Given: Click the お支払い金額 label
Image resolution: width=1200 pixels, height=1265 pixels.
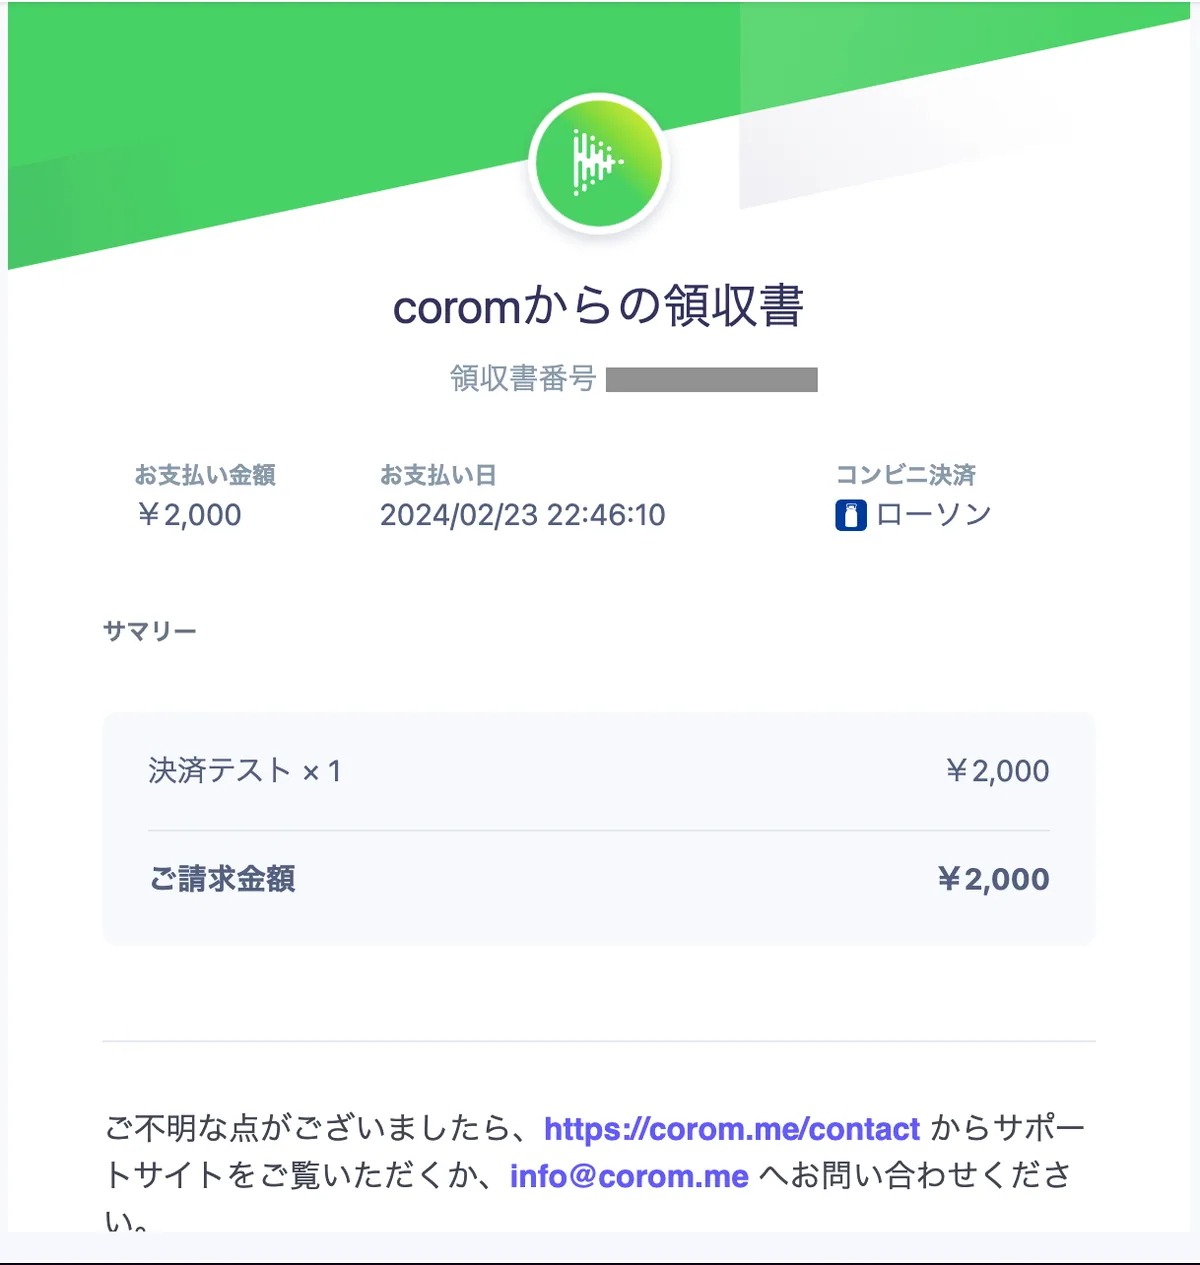Looking at the screenshot, I should pyautogui.click(x=205, y=475).
